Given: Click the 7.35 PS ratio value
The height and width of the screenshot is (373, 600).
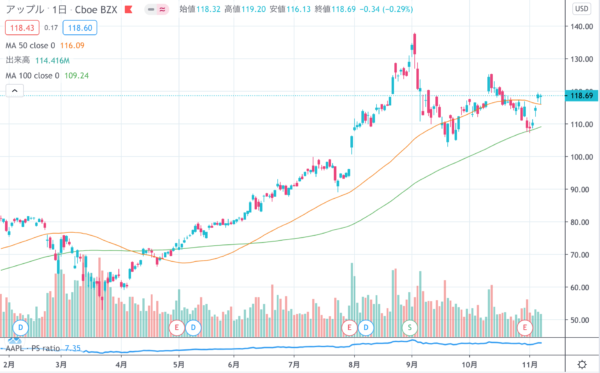Looking at the screenshot, I should click(73, 348).
